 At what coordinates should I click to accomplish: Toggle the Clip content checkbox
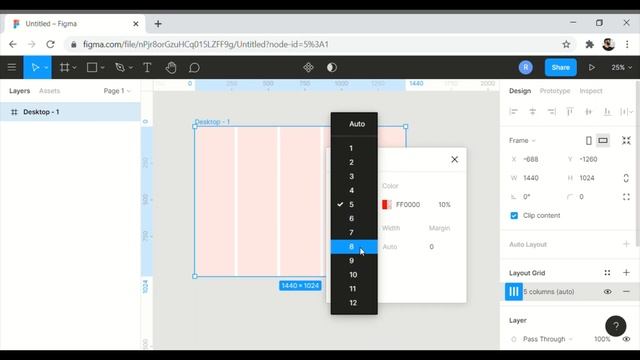[514, 216]
